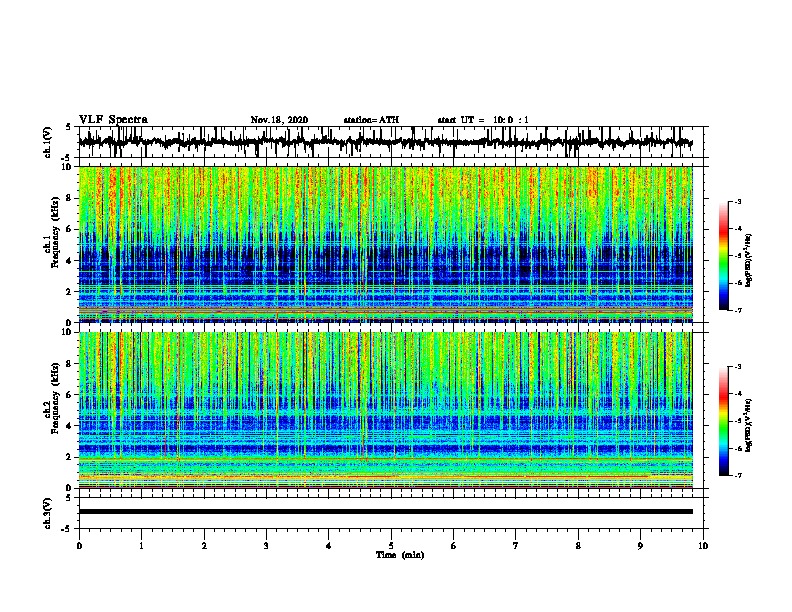Click the "-3" value on ch.2 colorbar
This screenshot has height=612, width=792.
pos(737,367)
